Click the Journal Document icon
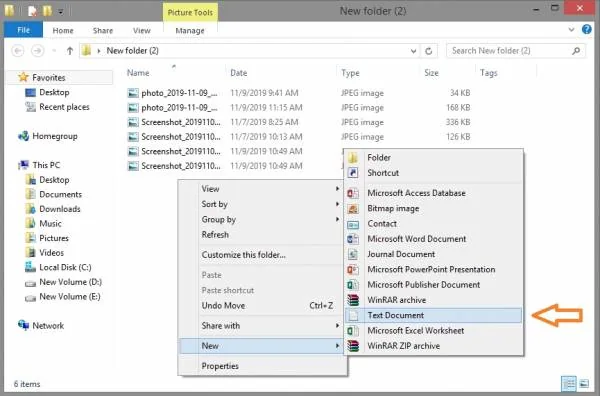The image size is (600, 396). 353,254
